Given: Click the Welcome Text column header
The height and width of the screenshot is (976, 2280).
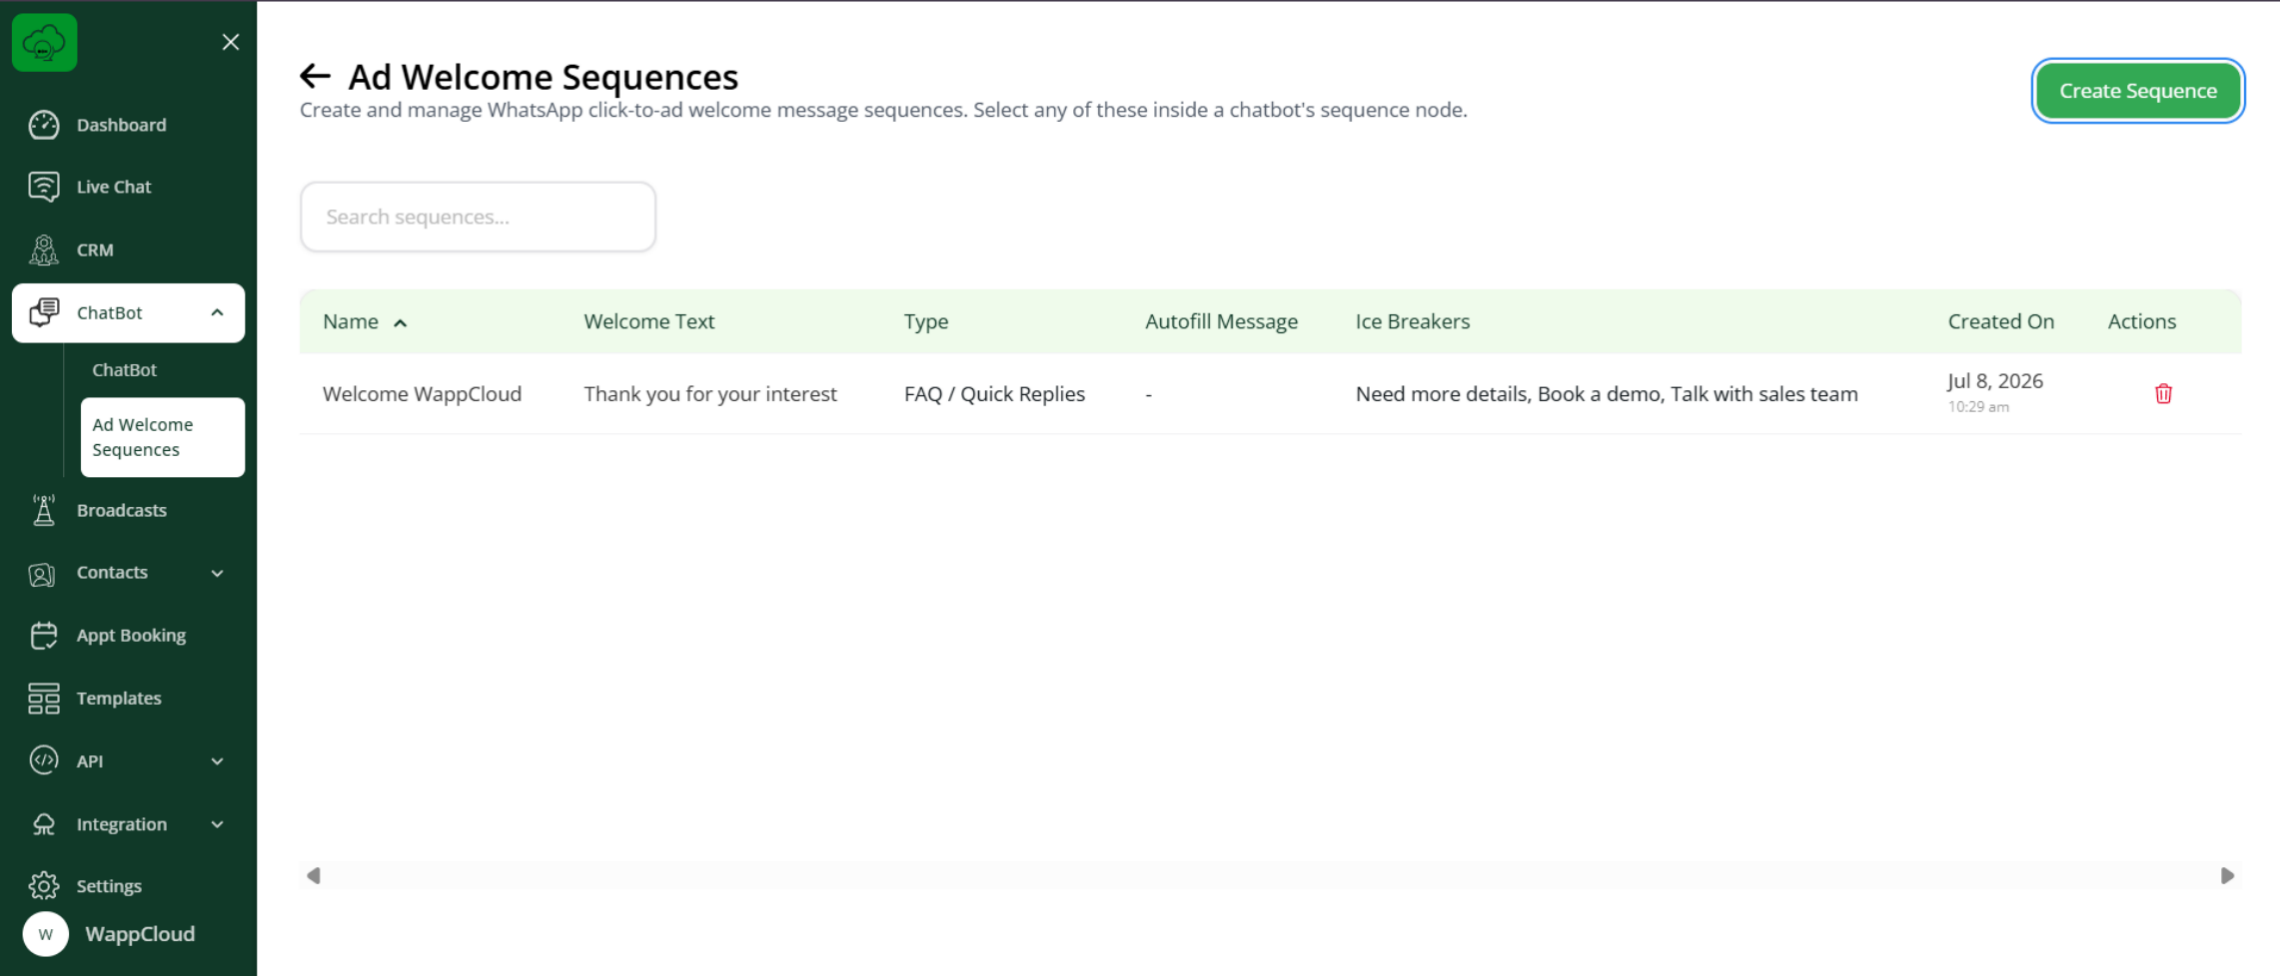Looking at the screenshot, I should (x=649, y=322).
